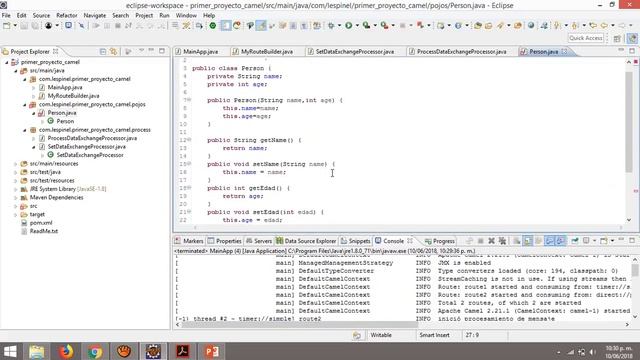Click the Windows Start button
This screenshot has height=360, width=640.
[x=10, y=351]
